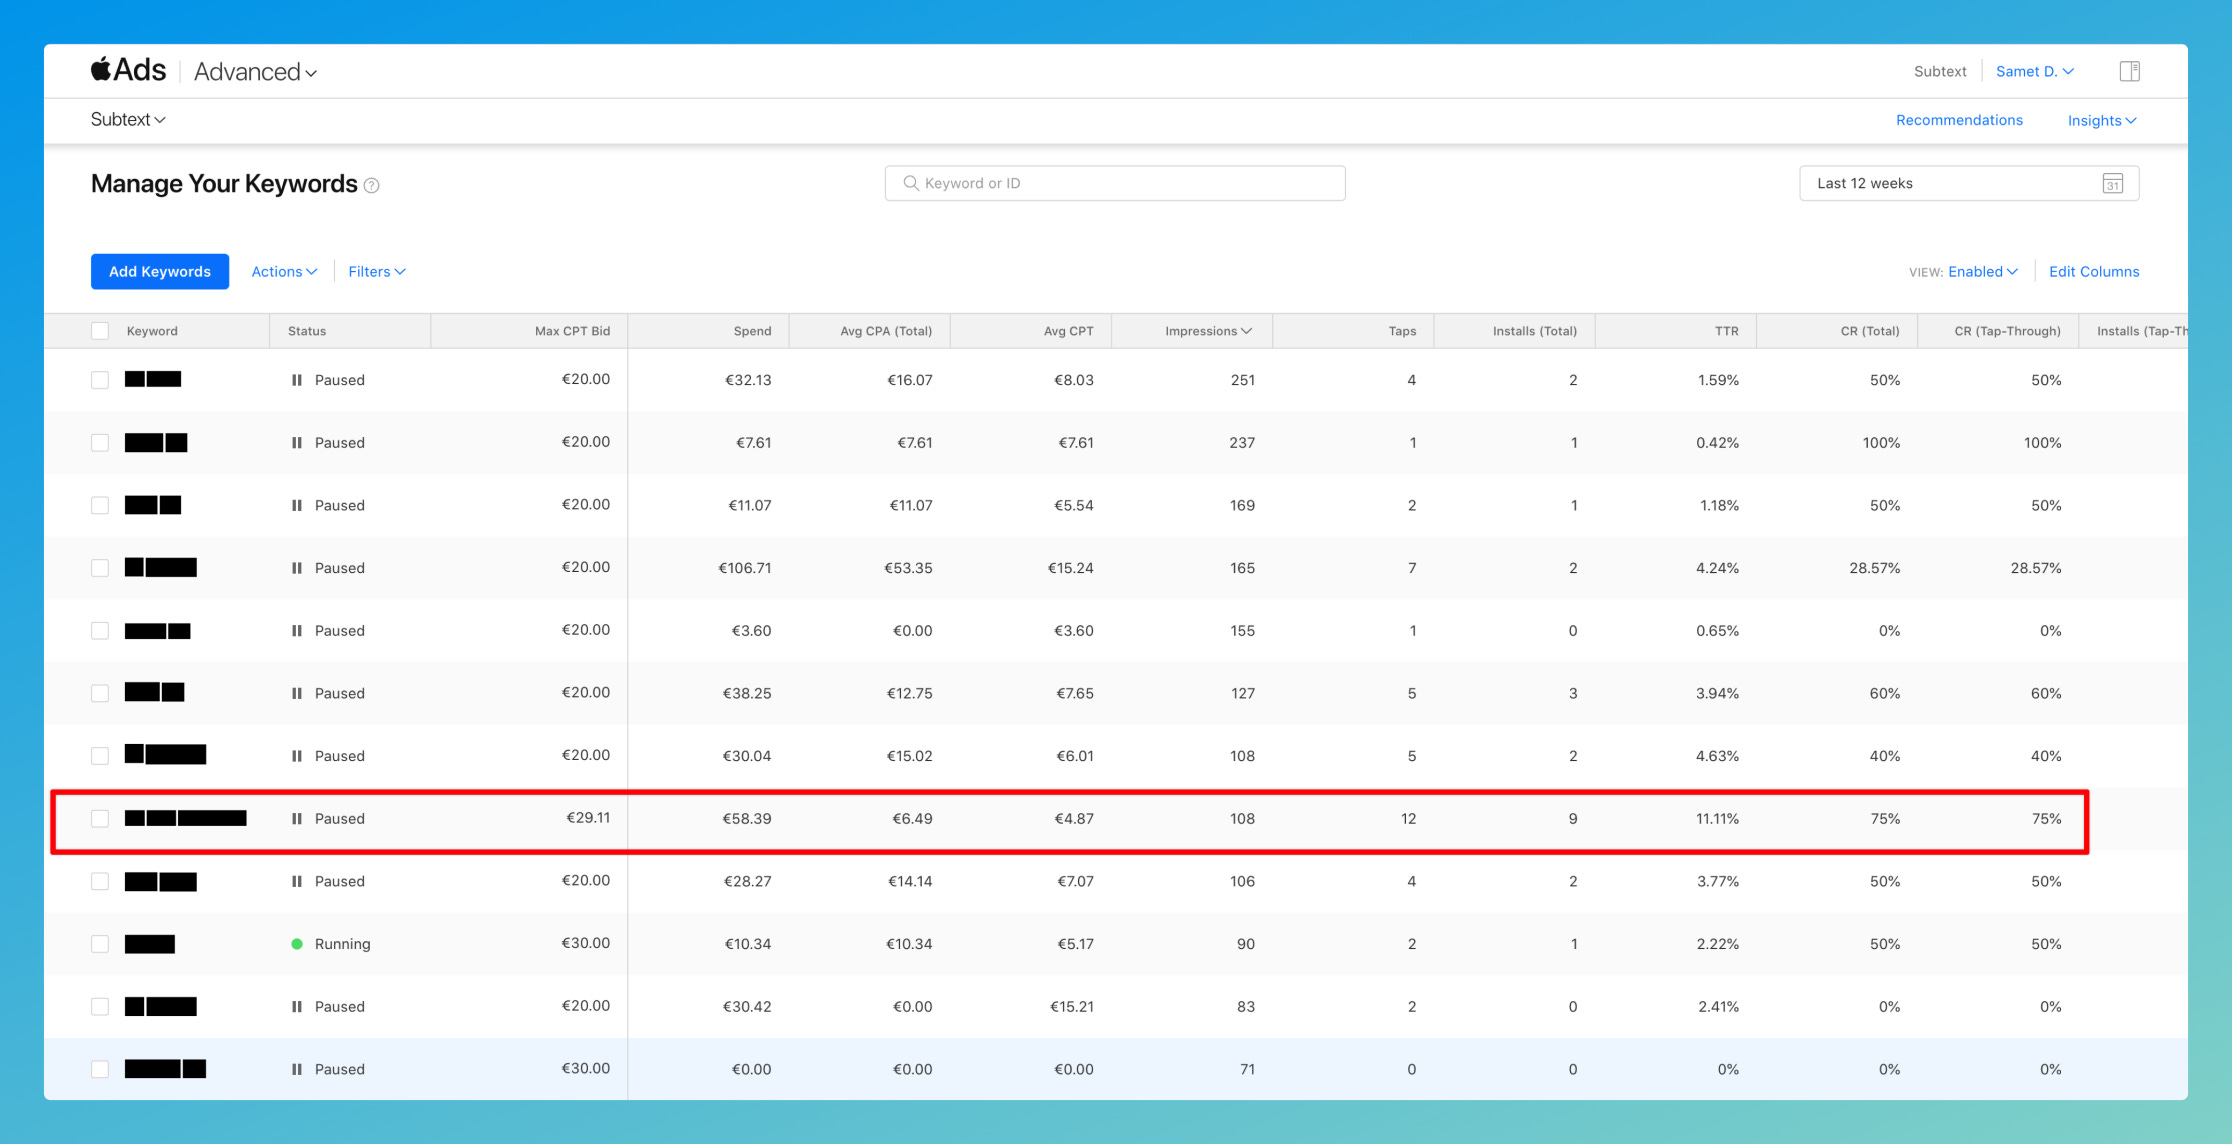
Task: Open the Advanced dropdown
Action: click(x=255, y=72)
